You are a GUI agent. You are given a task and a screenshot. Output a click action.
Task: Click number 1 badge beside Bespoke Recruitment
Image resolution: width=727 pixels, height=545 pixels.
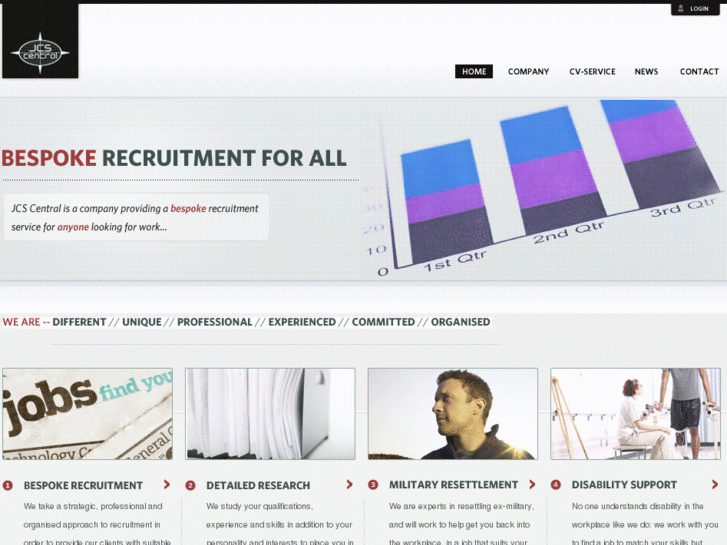point(8,485)
